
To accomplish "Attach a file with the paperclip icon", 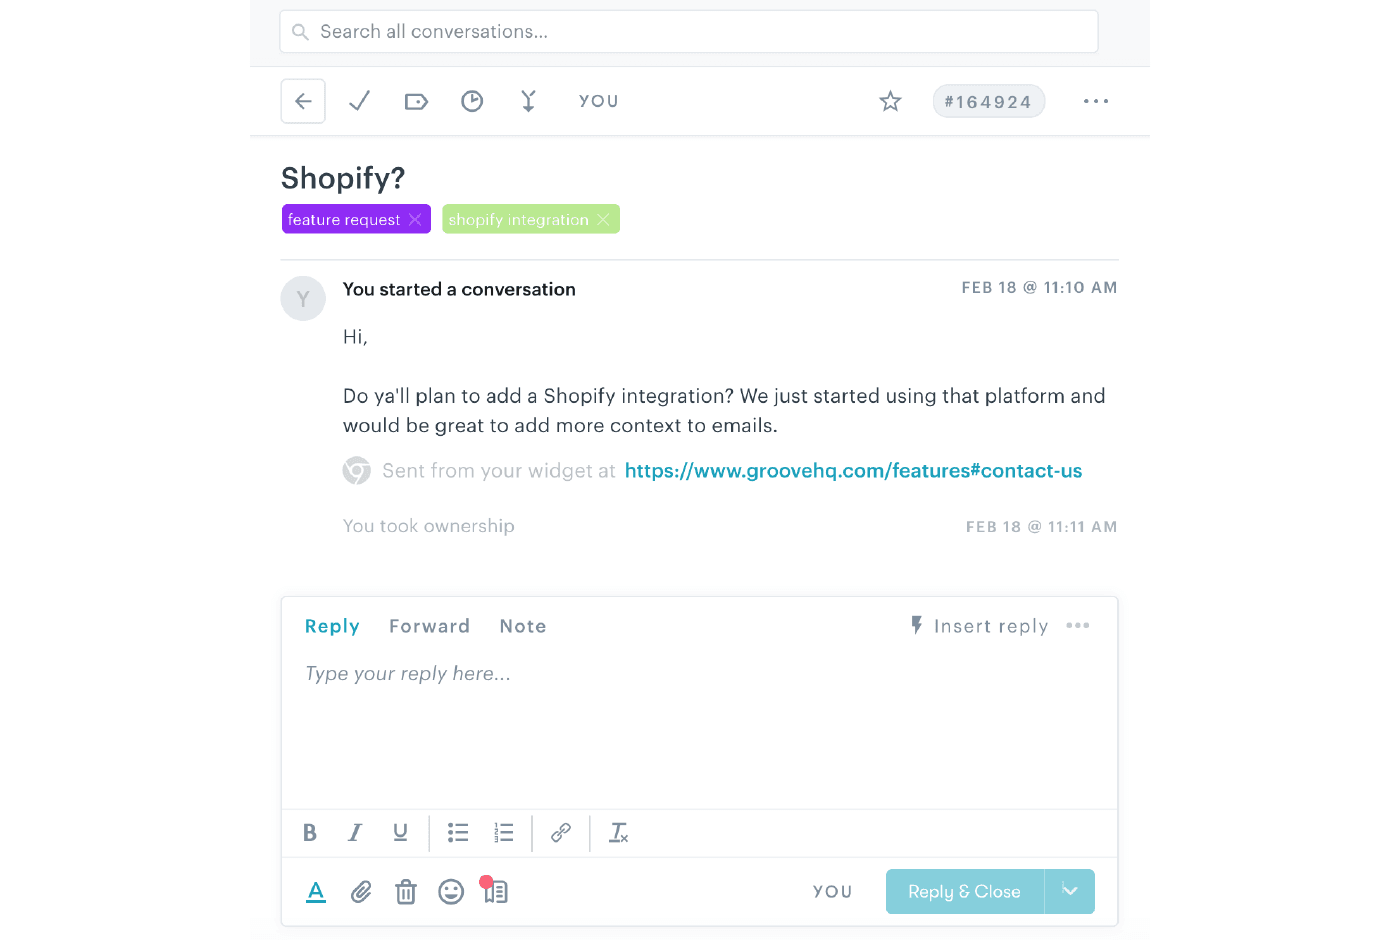I will pos(361,891).
